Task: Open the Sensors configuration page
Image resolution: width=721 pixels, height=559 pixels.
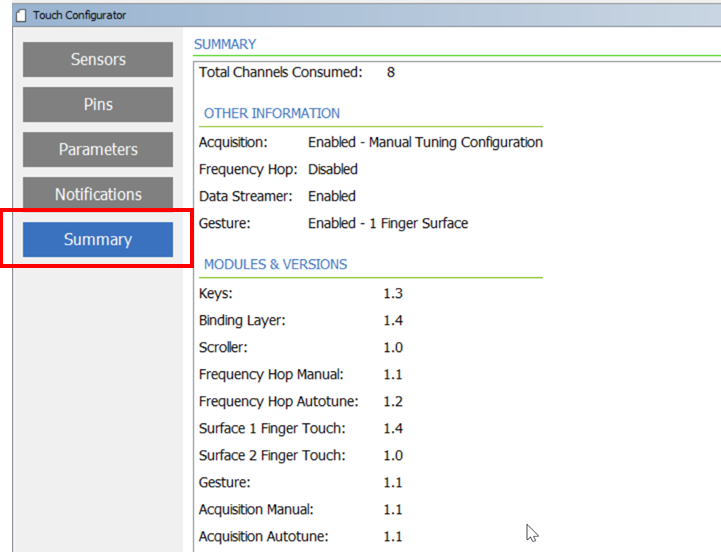Action: 98,60
